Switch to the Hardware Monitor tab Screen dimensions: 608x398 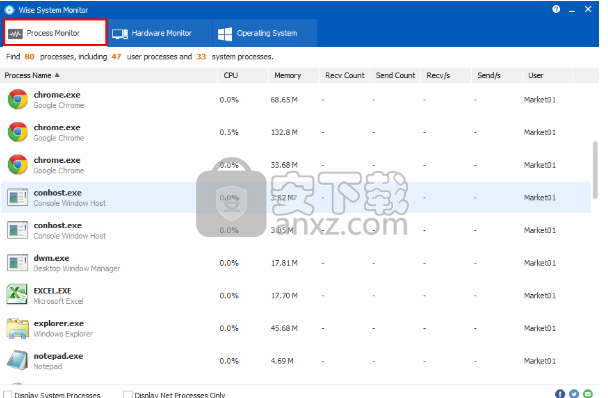[160, 33]
